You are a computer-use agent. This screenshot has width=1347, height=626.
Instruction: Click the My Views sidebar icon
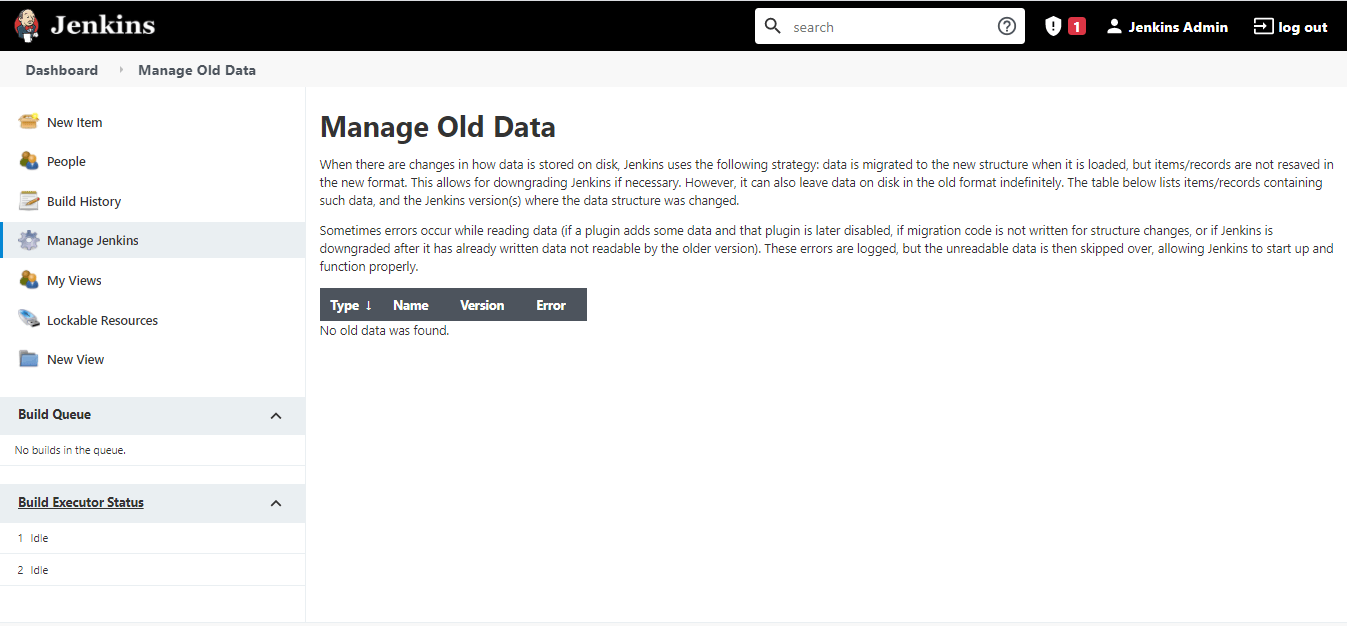pos(29,281)
